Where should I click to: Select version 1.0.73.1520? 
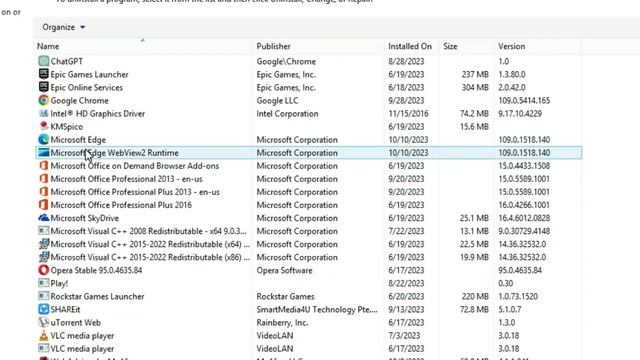tap(518, 296)
